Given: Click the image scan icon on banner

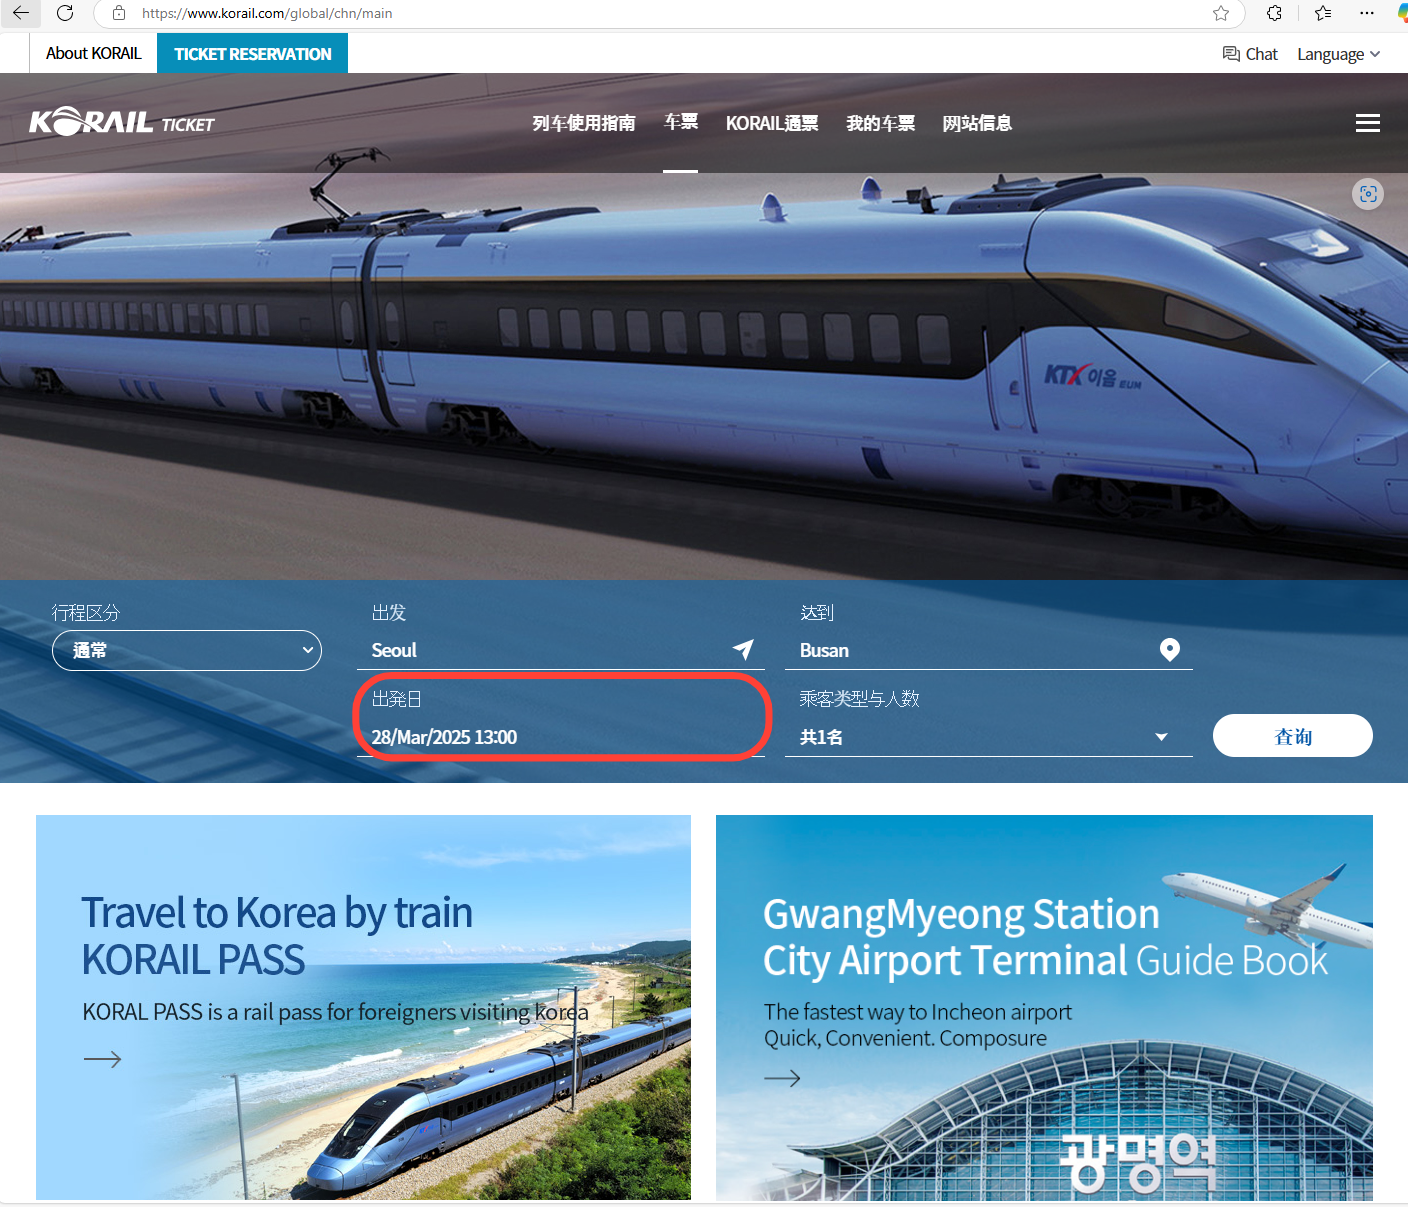Looking at the screenshot, I should pyautogui.click(x=1367, y=194).
